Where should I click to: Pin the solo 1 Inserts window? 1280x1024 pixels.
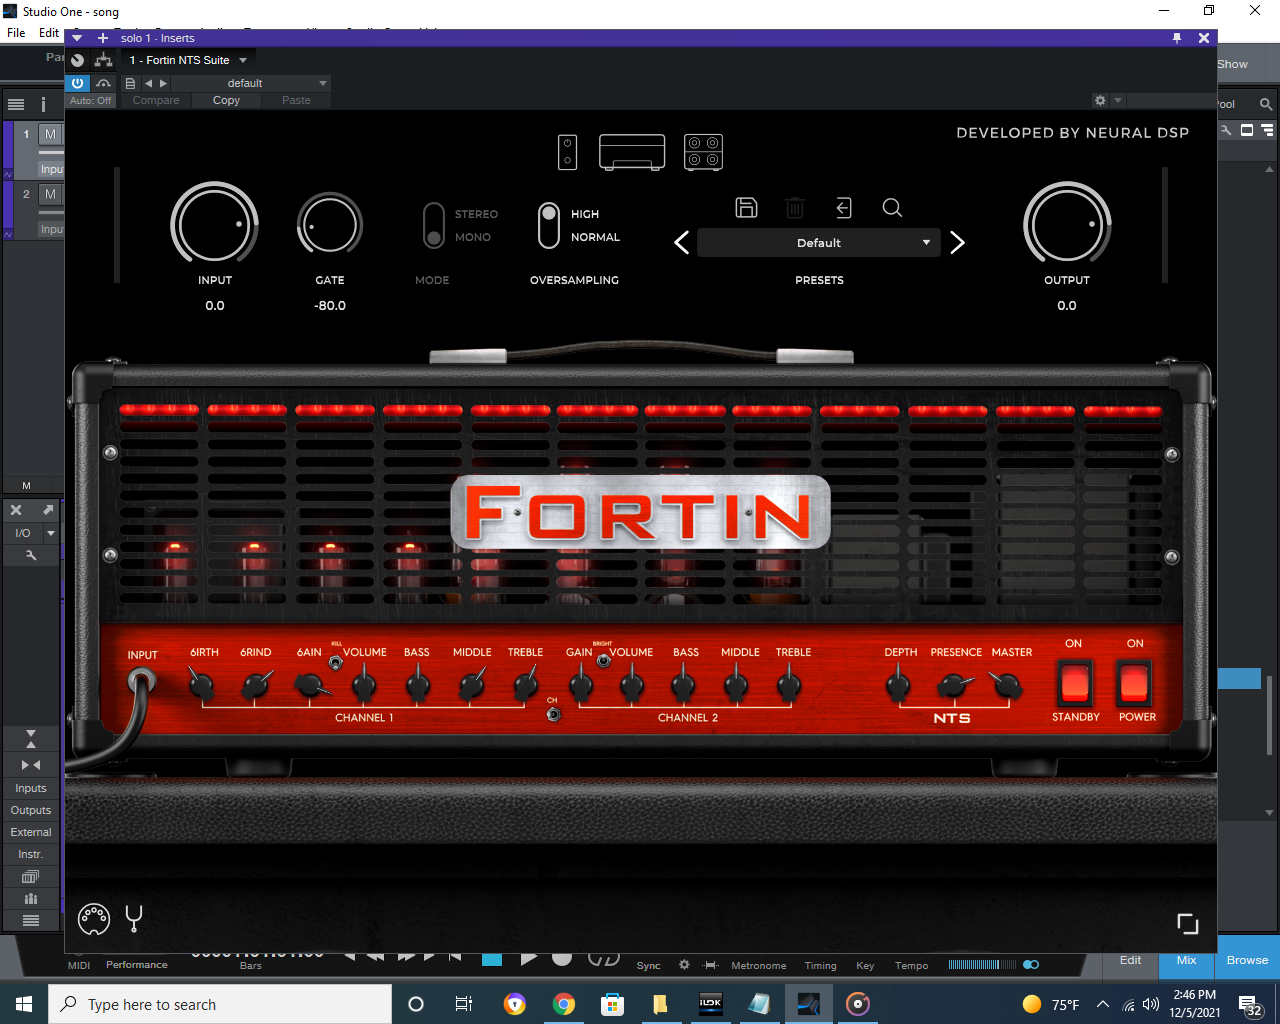(1177, 38)
